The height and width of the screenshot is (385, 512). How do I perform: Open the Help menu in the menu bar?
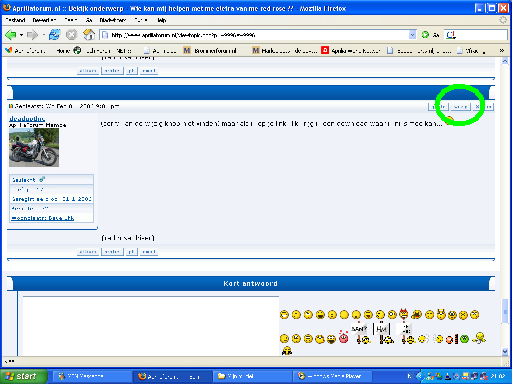pyautogui.click(x=162, y=20)
